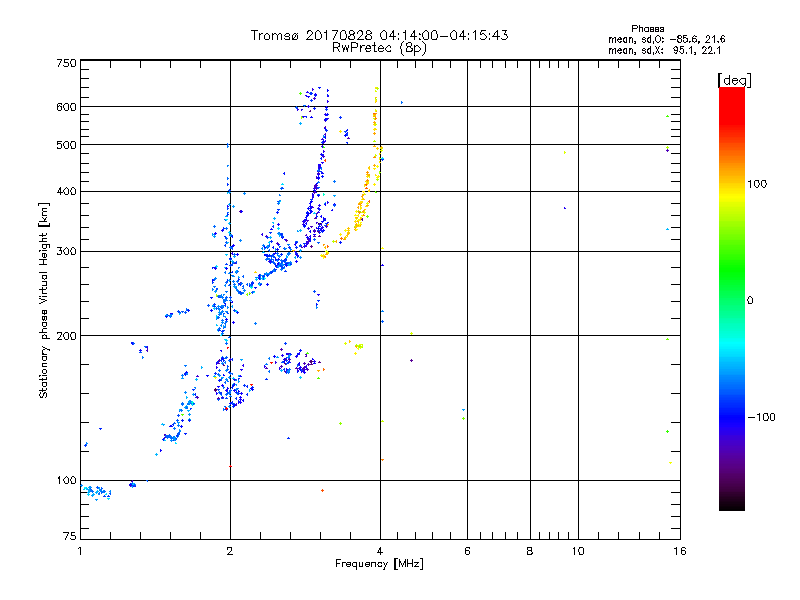
Task: Click the x-axis tick label '10'
Action: pos(578,551)
